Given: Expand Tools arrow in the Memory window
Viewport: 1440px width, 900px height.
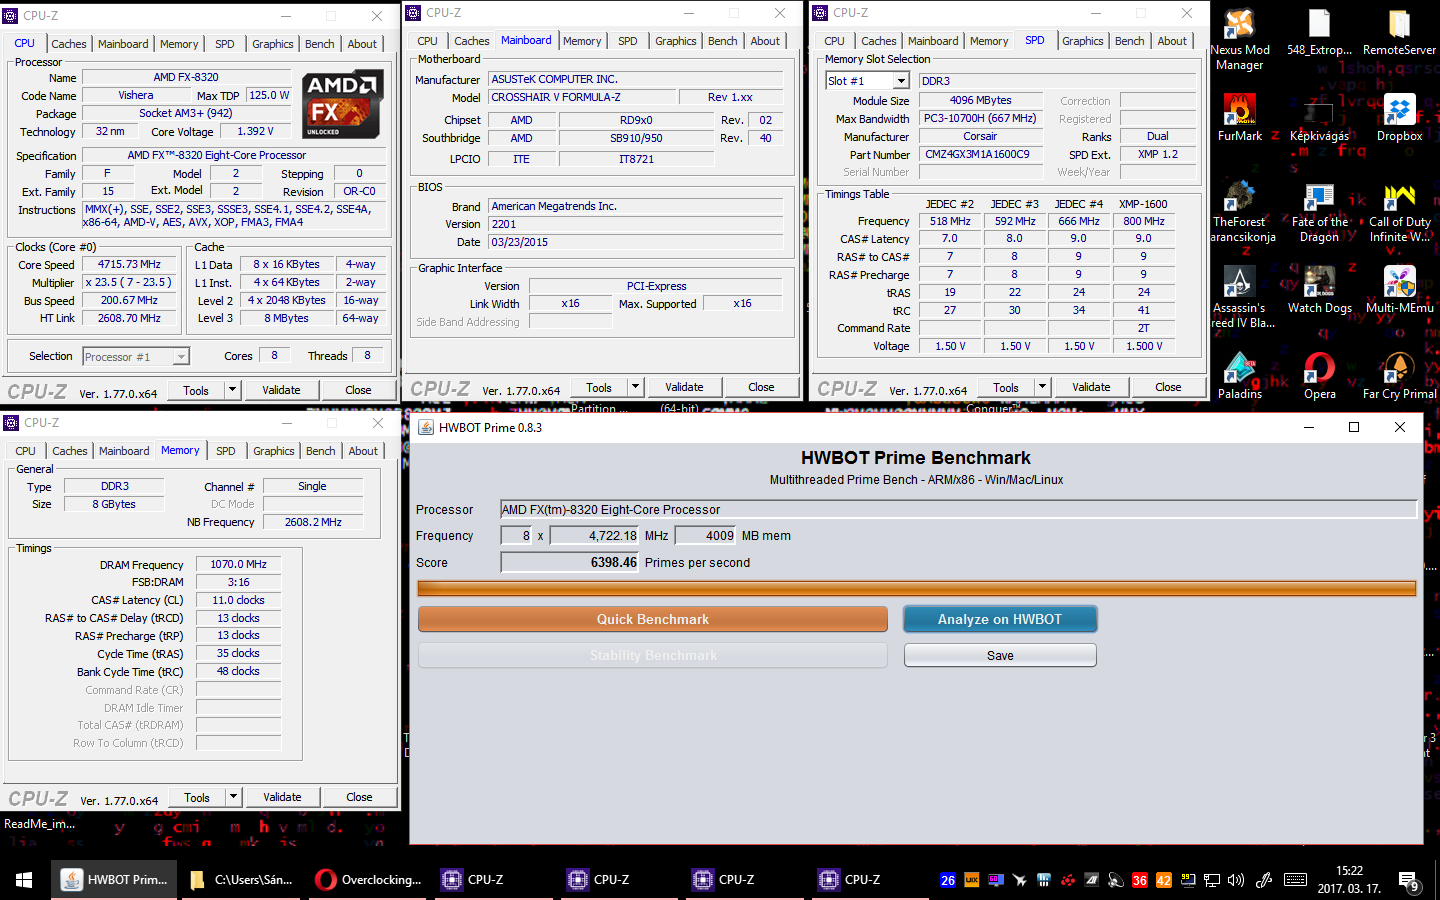Looking at the screenshot, I should tap(234, 797).
